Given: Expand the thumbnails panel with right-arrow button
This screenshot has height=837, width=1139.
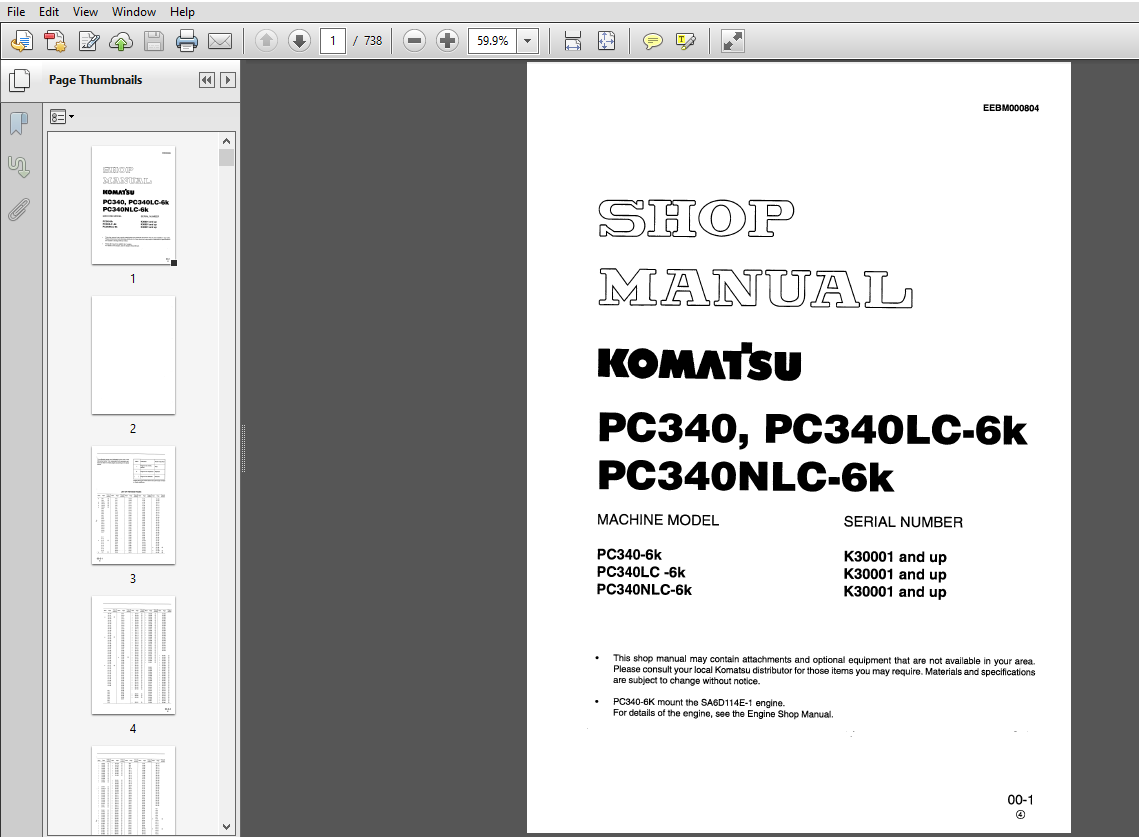Looking at the screenshot, I should [228, 80].
